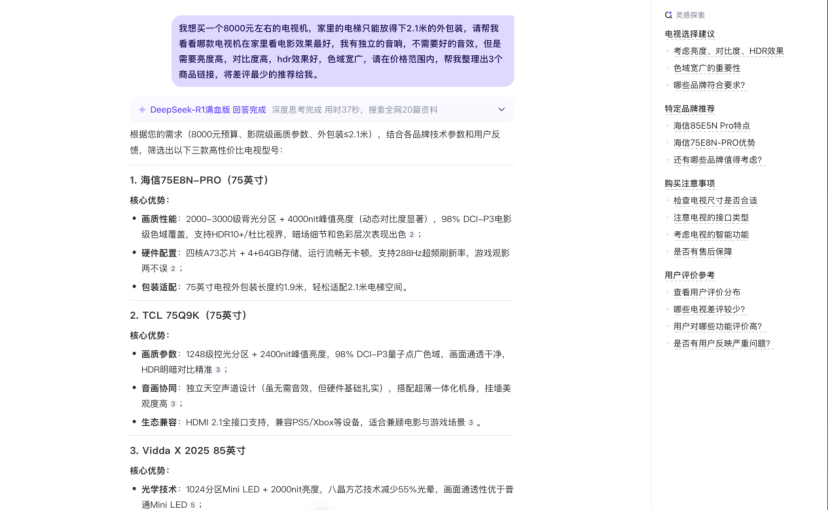Click the 灵感探索 icon in sidebar
The height and width of the screenshot is (510, 828).
[x=669, y=15]
